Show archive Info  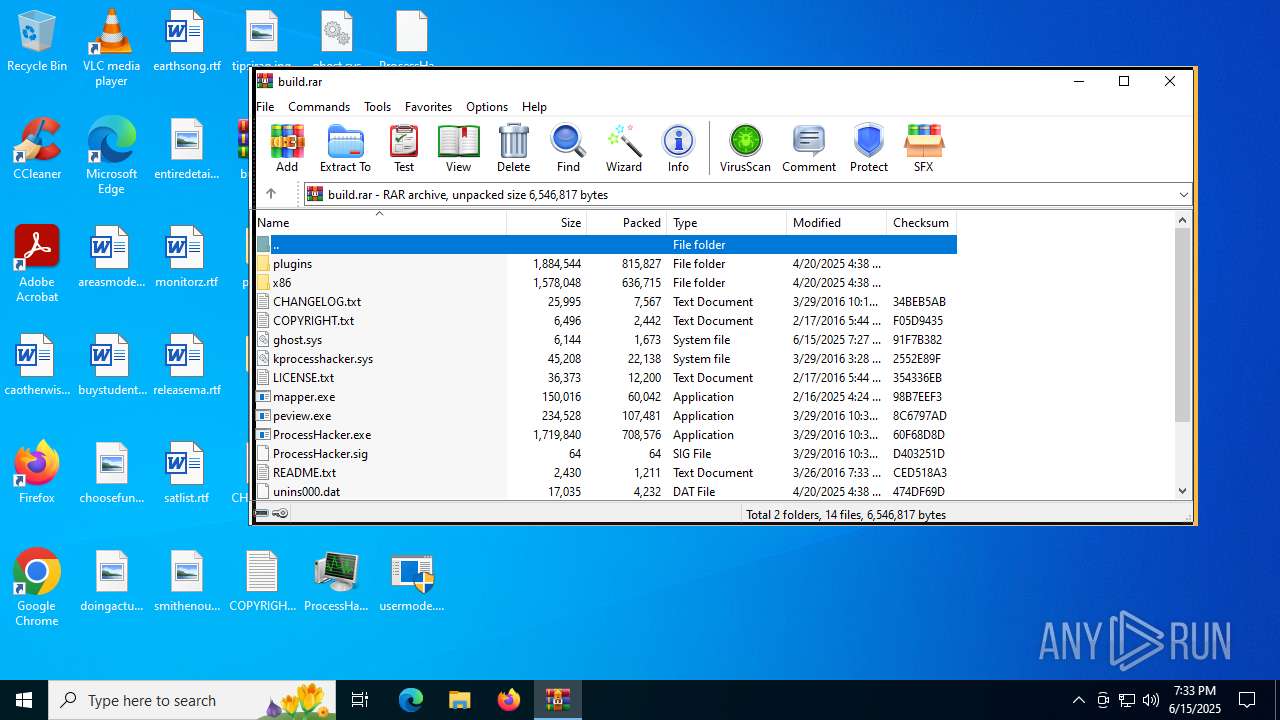pyautogui.click(x=678, y=148)
